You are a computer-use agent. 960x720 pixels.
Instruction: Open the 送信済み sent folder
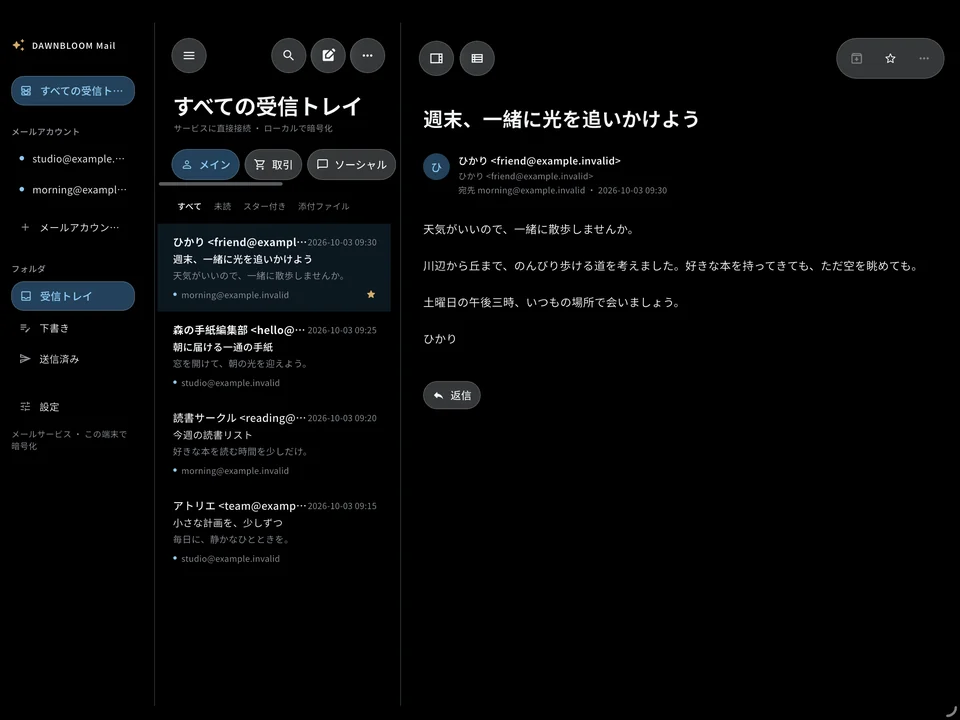point(73,359)
